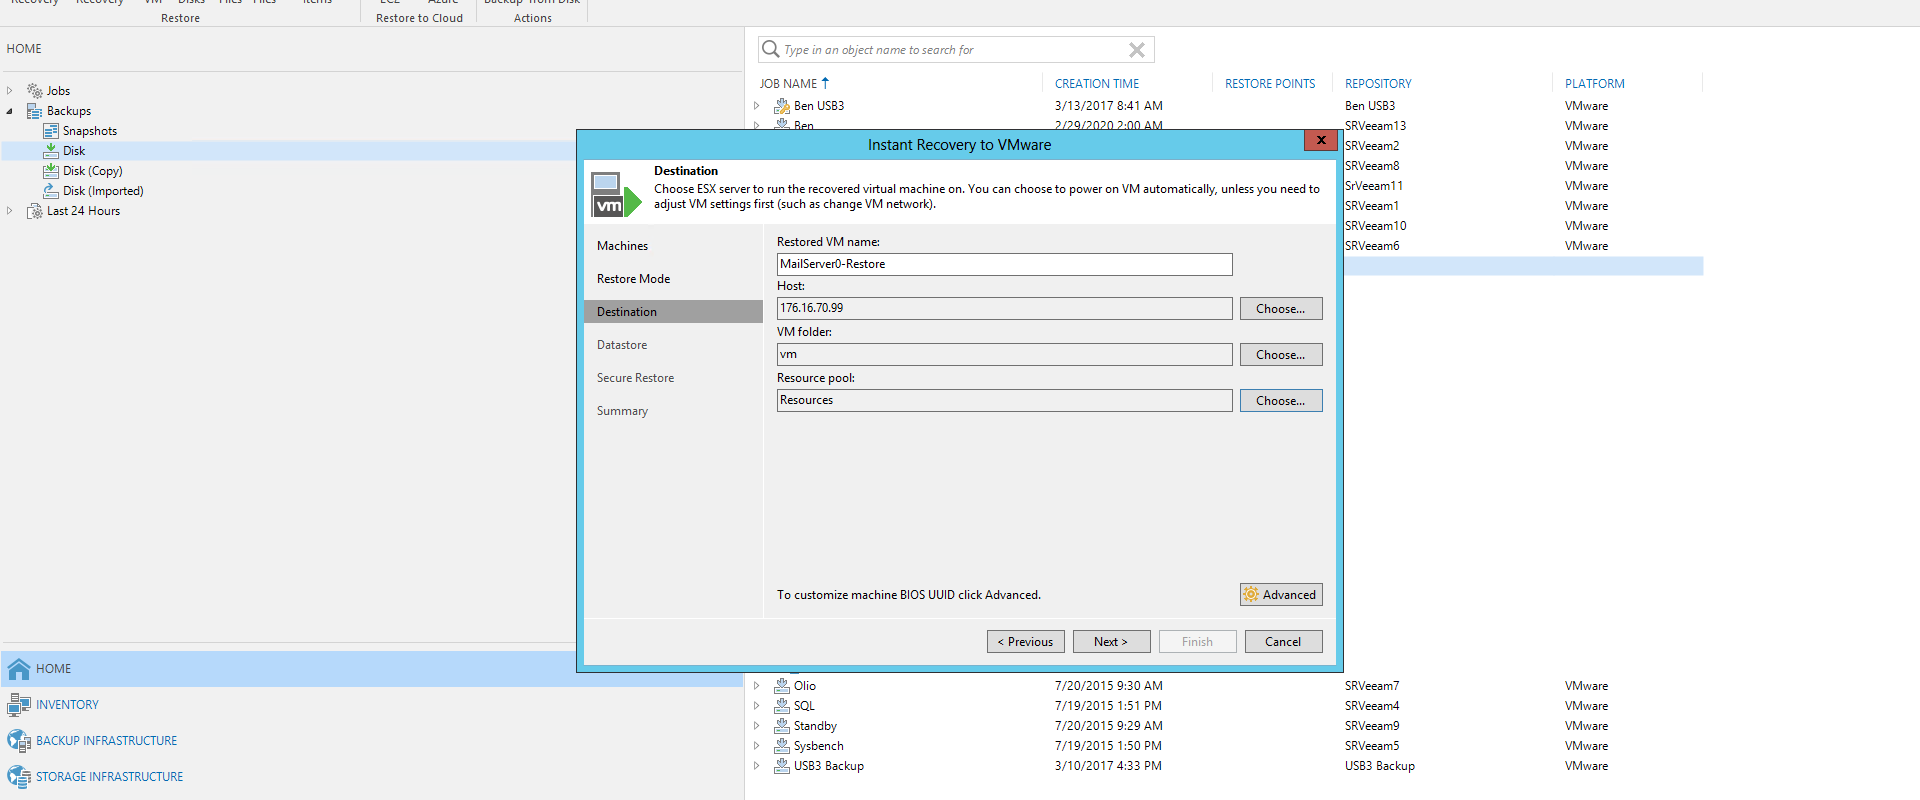Viewport: 1920px width, 800px height.
Task: Click the Restored VM name field
Action: coord(1004,264)
